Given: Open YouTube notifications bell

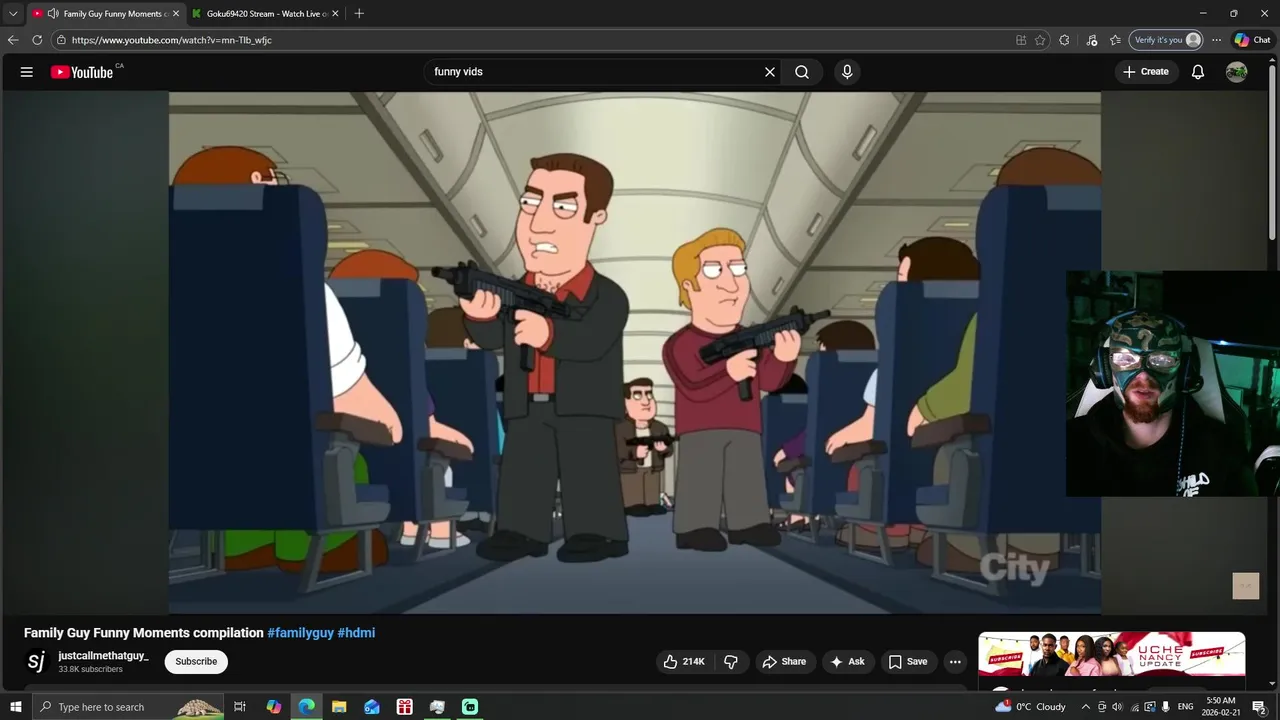Looking at the screenshot, I should (x=1198, y=72).
